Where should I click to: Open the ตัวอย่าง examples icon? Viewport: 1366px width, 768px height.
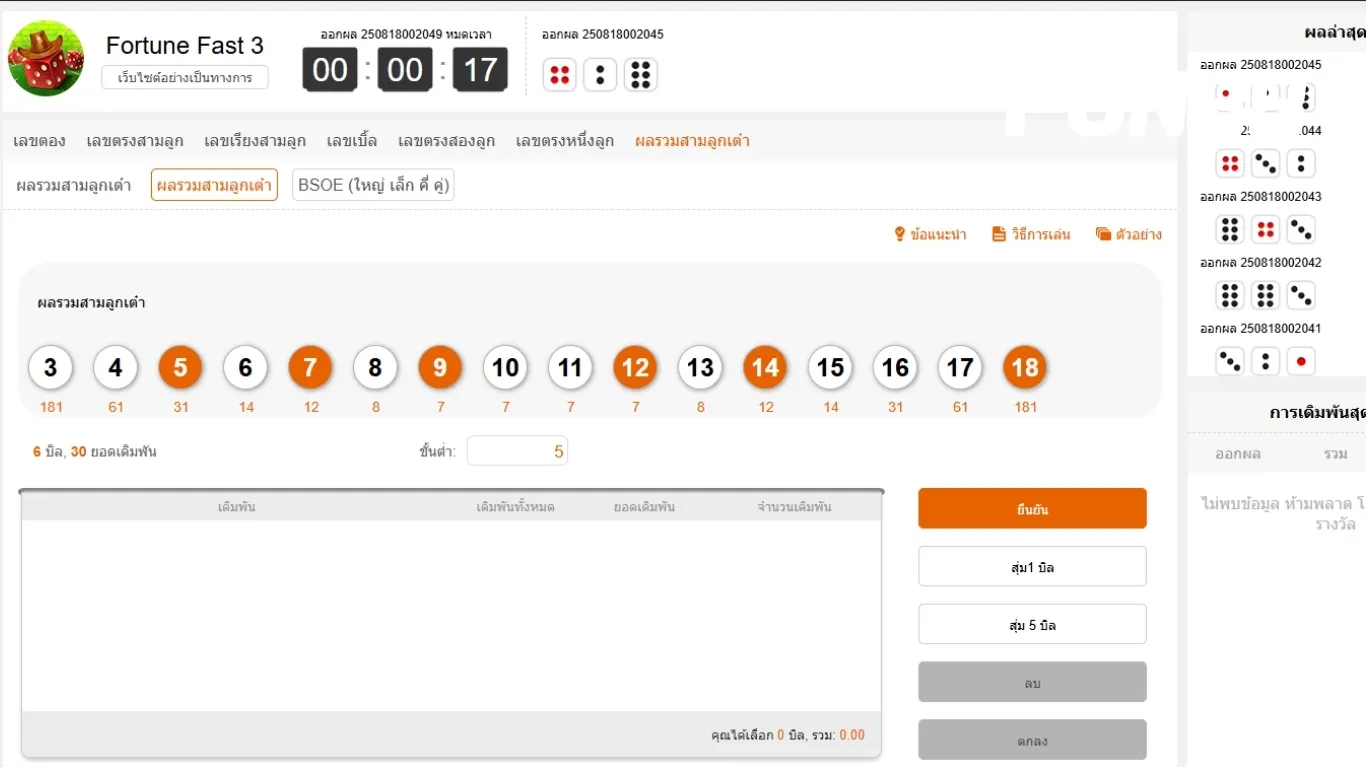point(1103,234)
